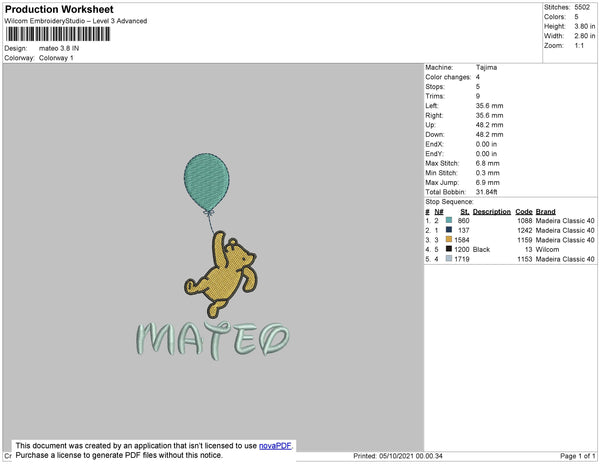Viewport: 600px width, 464px height.
Task: Click the Stop Sequence heading
Action: (449, 202)
